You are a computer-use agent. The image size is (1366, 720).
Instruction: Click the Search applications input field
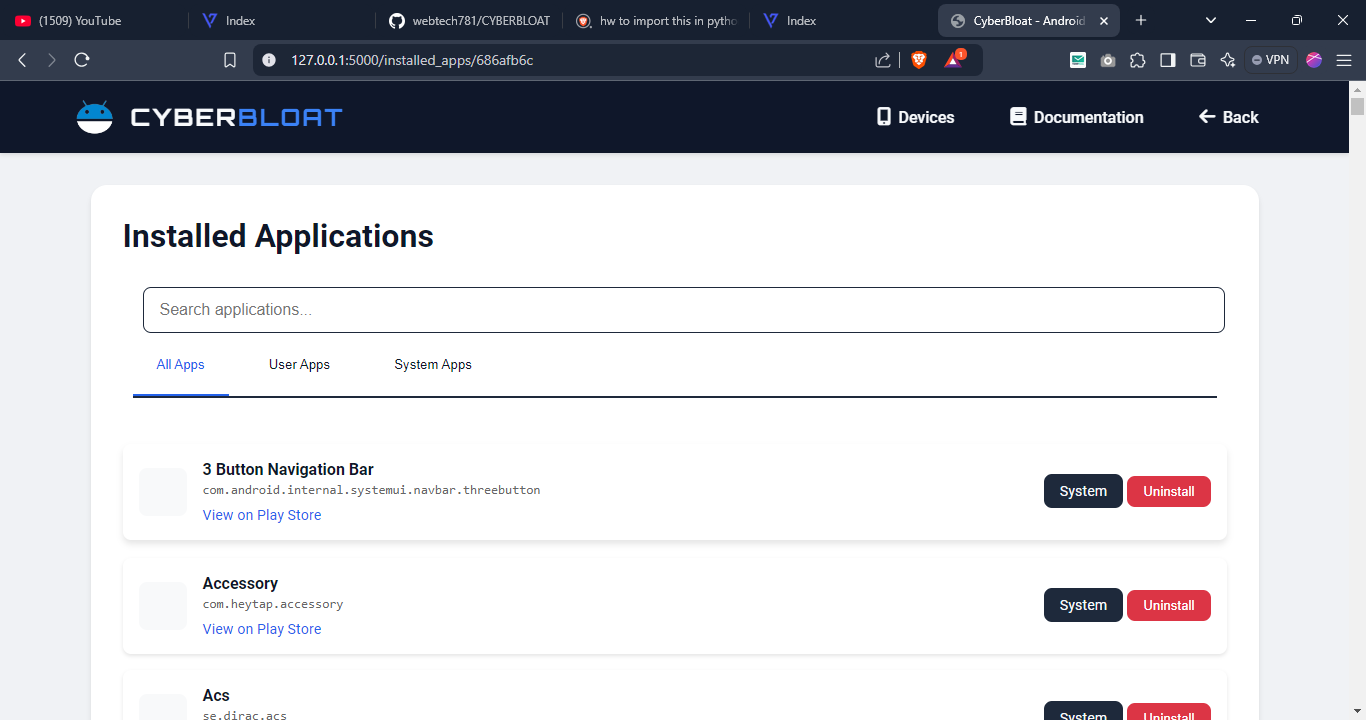[x=683, y=310]
